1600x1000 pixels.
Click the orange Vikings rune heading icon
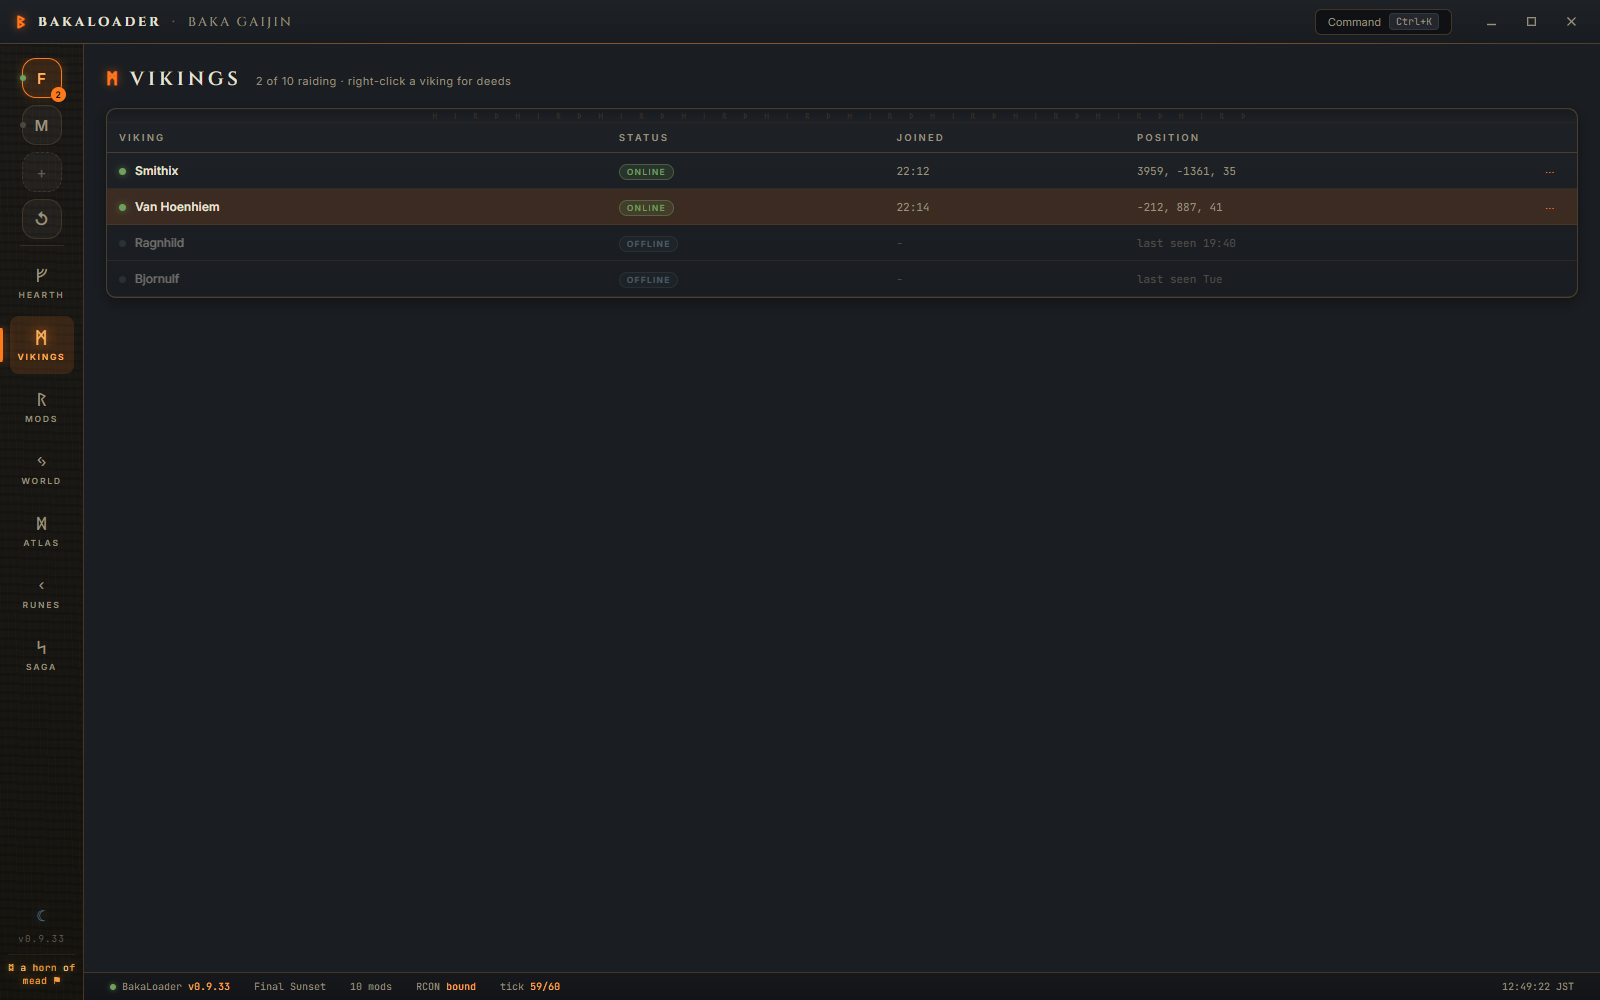[112, 78]
